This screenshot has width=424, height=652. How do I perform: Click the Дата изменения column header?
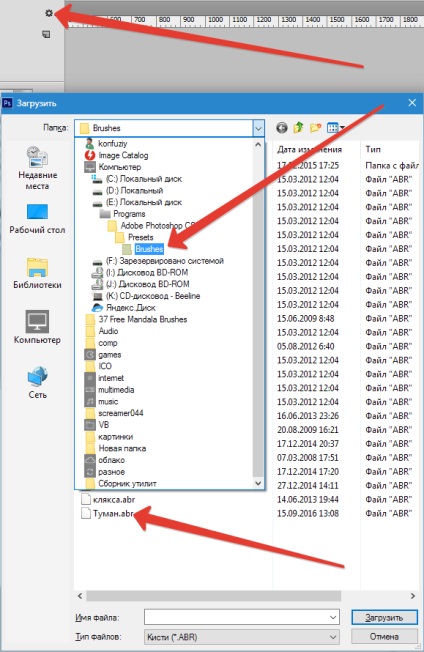click(x=310, y=149)
